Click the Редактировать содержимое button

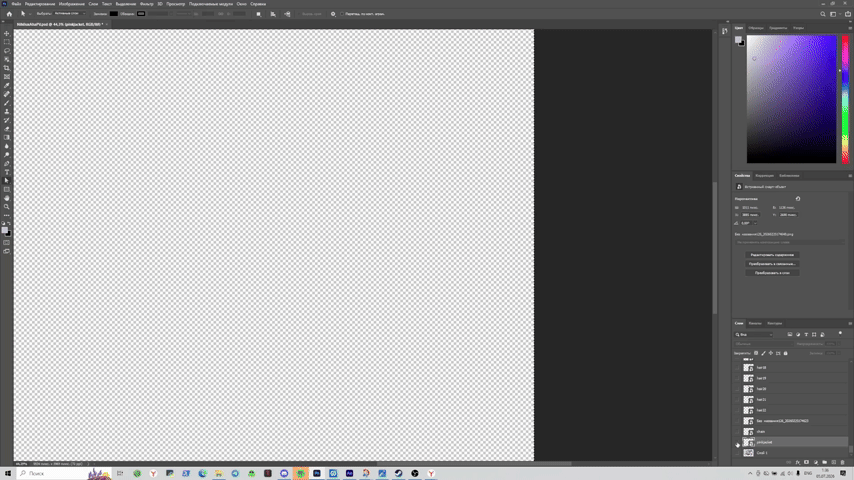click(772, 255)
